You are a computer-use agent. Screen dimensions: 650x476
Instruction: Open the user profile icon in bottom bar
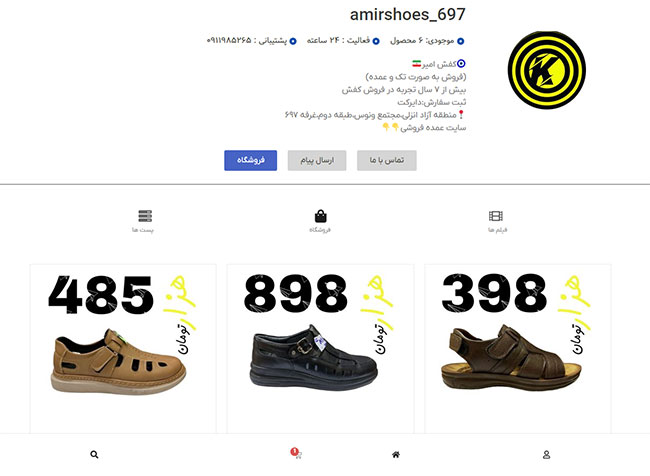pyautogui.click(x=546, y=454)
